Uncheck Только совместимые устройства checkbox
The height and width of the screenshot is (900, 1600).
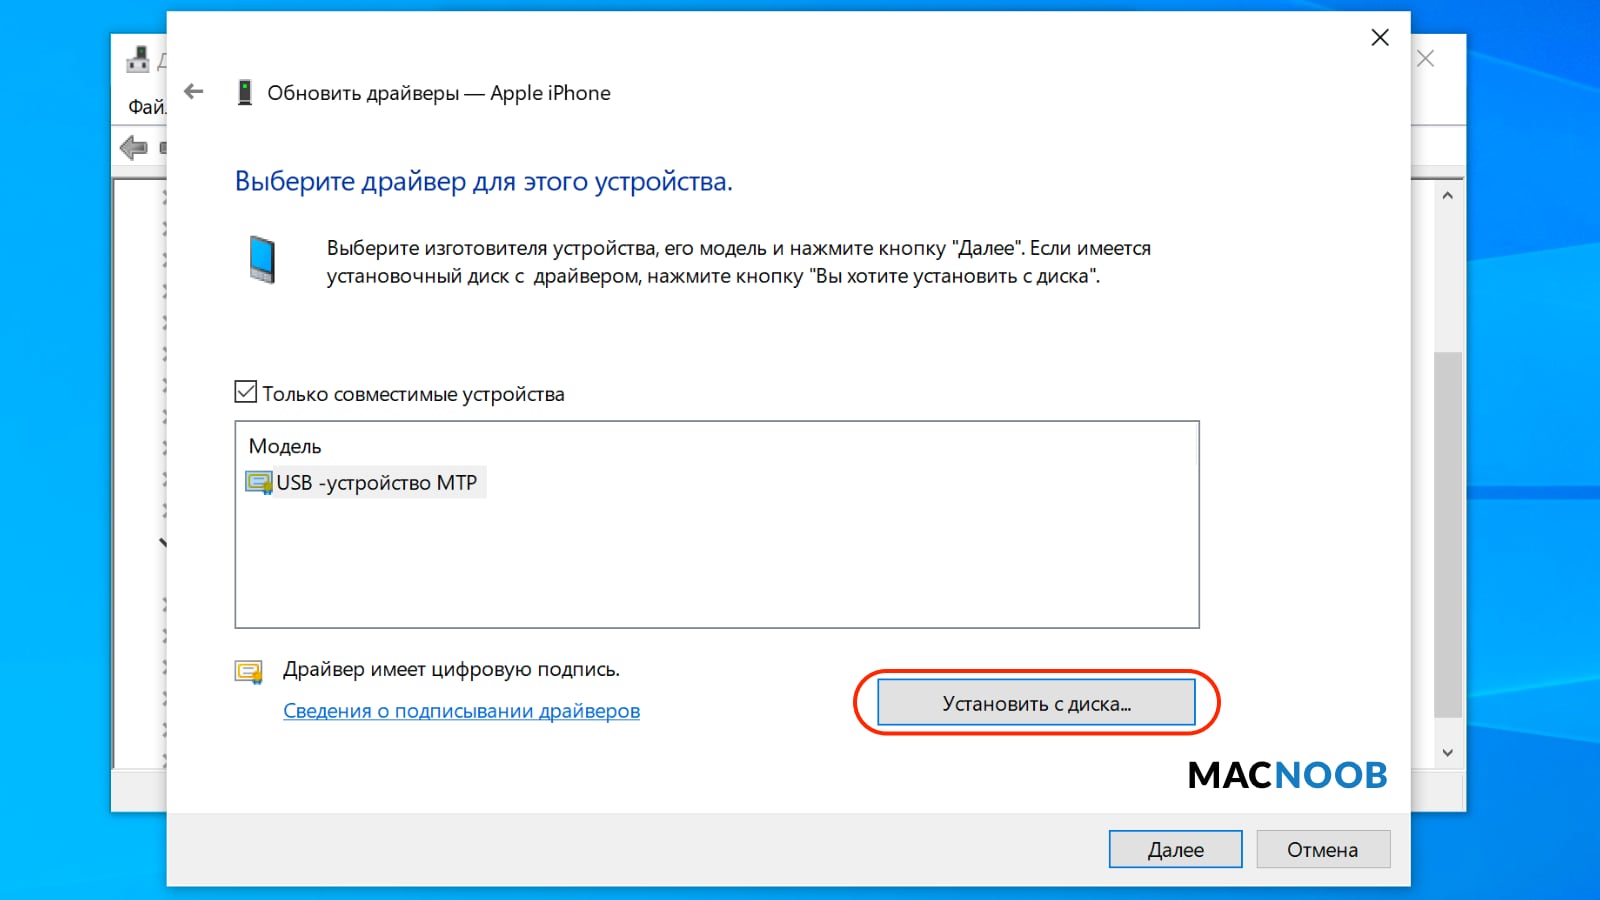(x=246, y=392)
